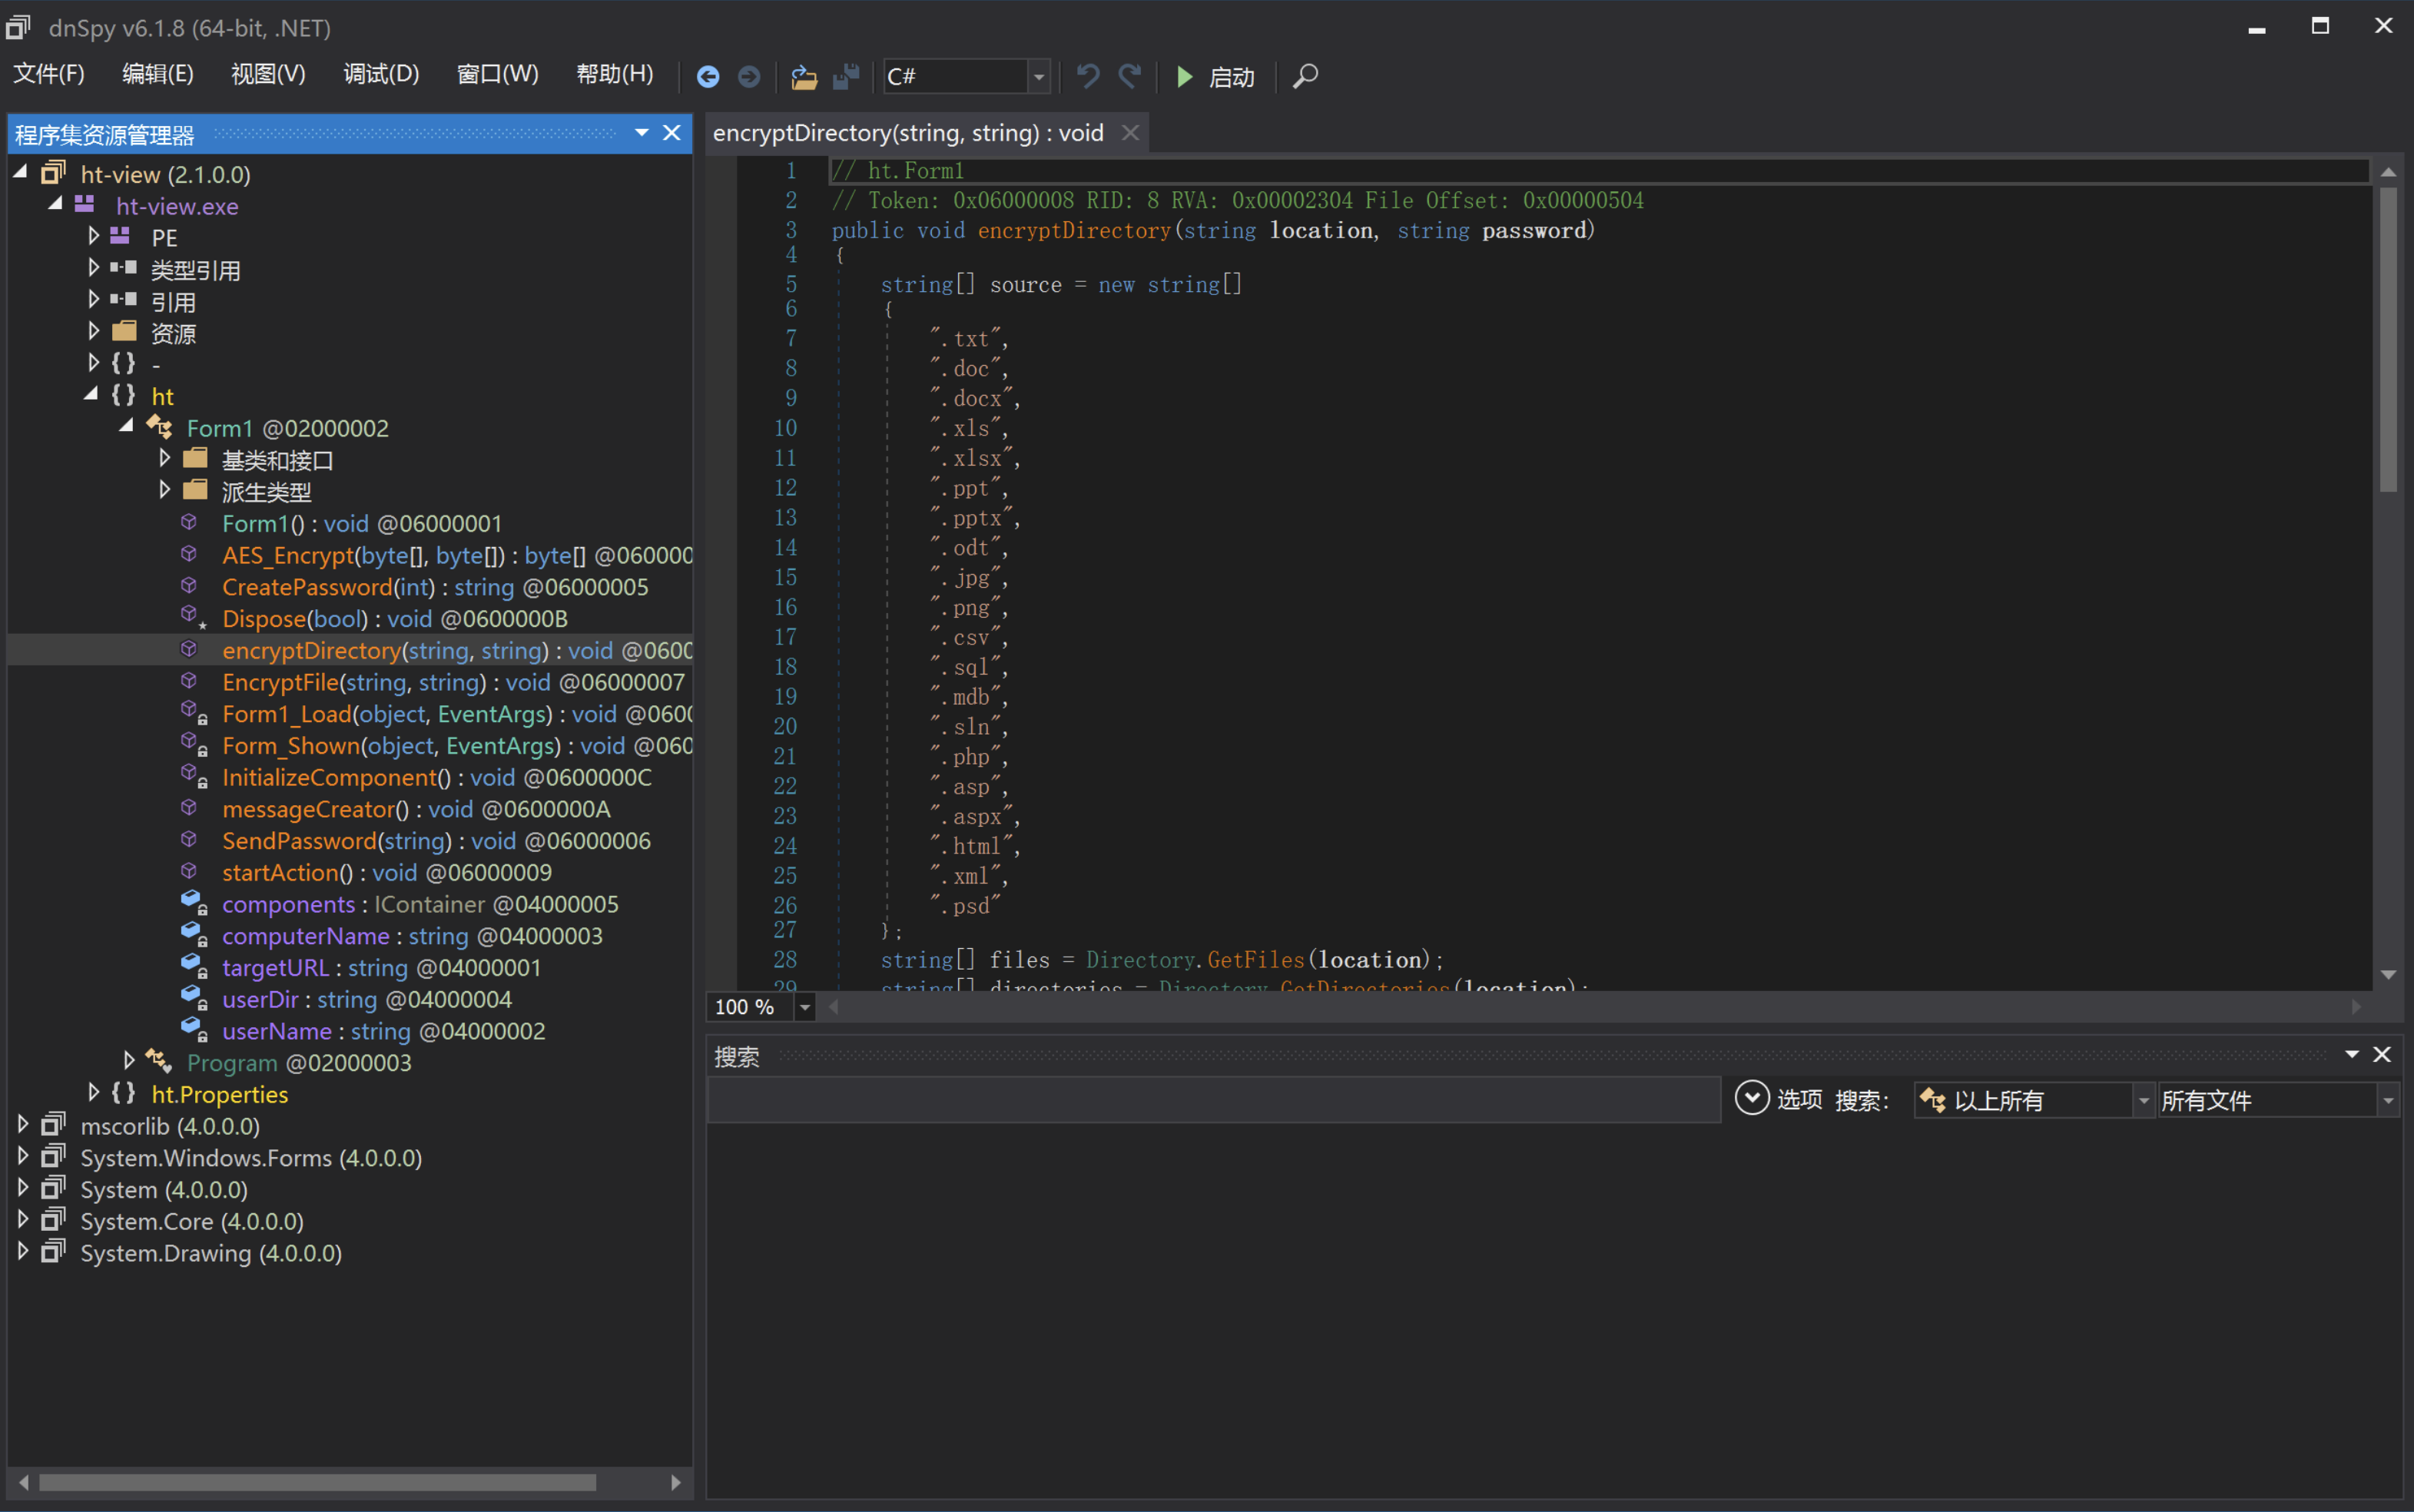Open the 视图(V) menu

pos(268,74)
